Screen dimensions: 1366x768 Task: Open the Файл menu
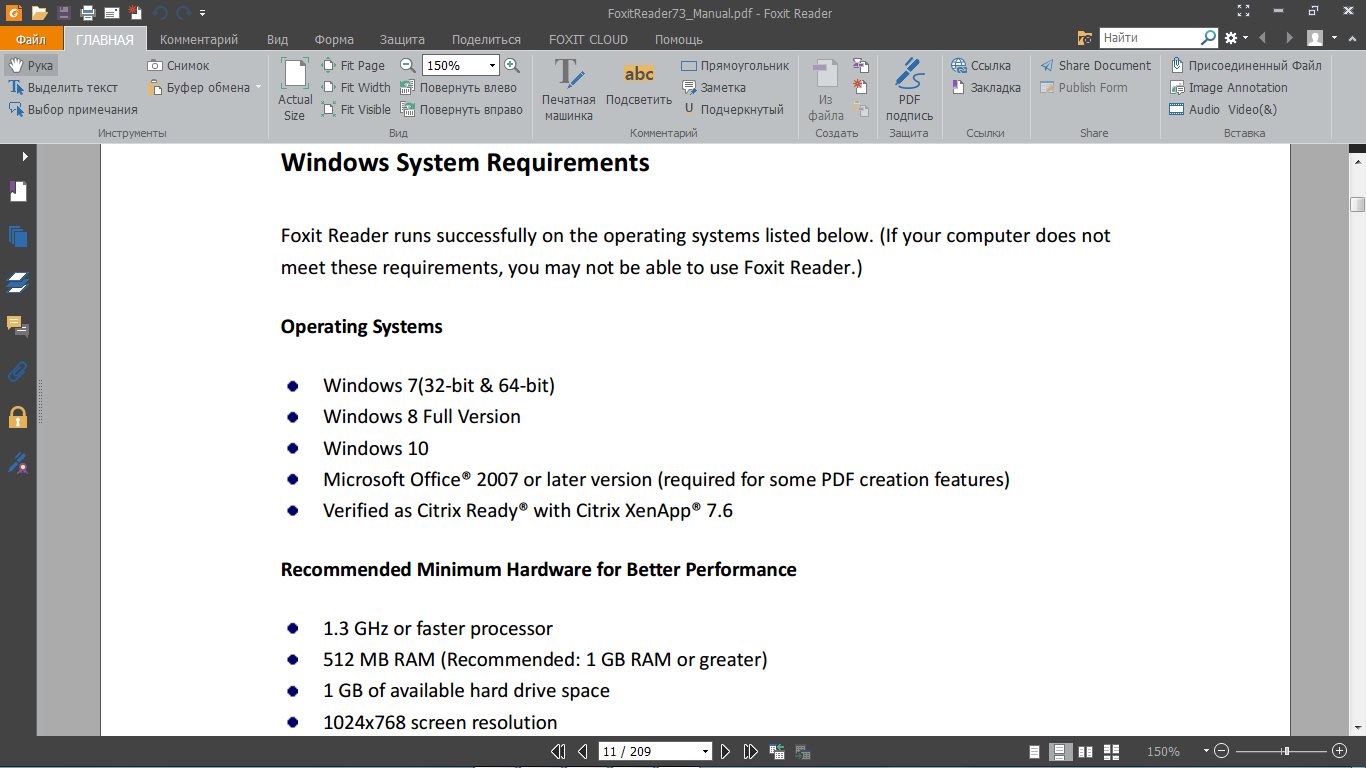coord(31,40)
